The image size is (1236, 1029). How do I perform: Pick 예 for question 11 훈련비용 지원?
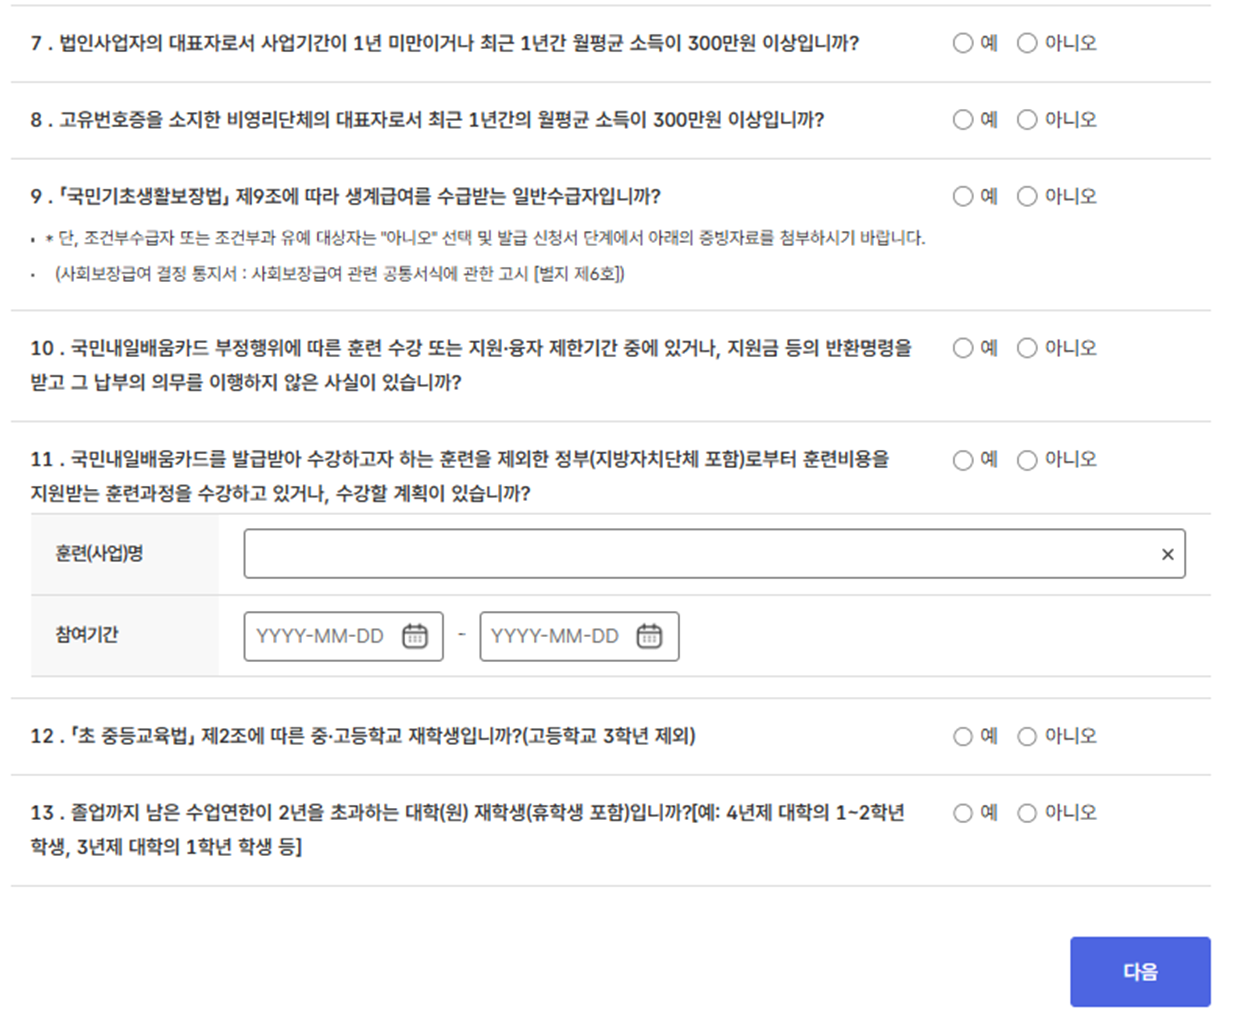pyautogui.click(x=963, y=460)
